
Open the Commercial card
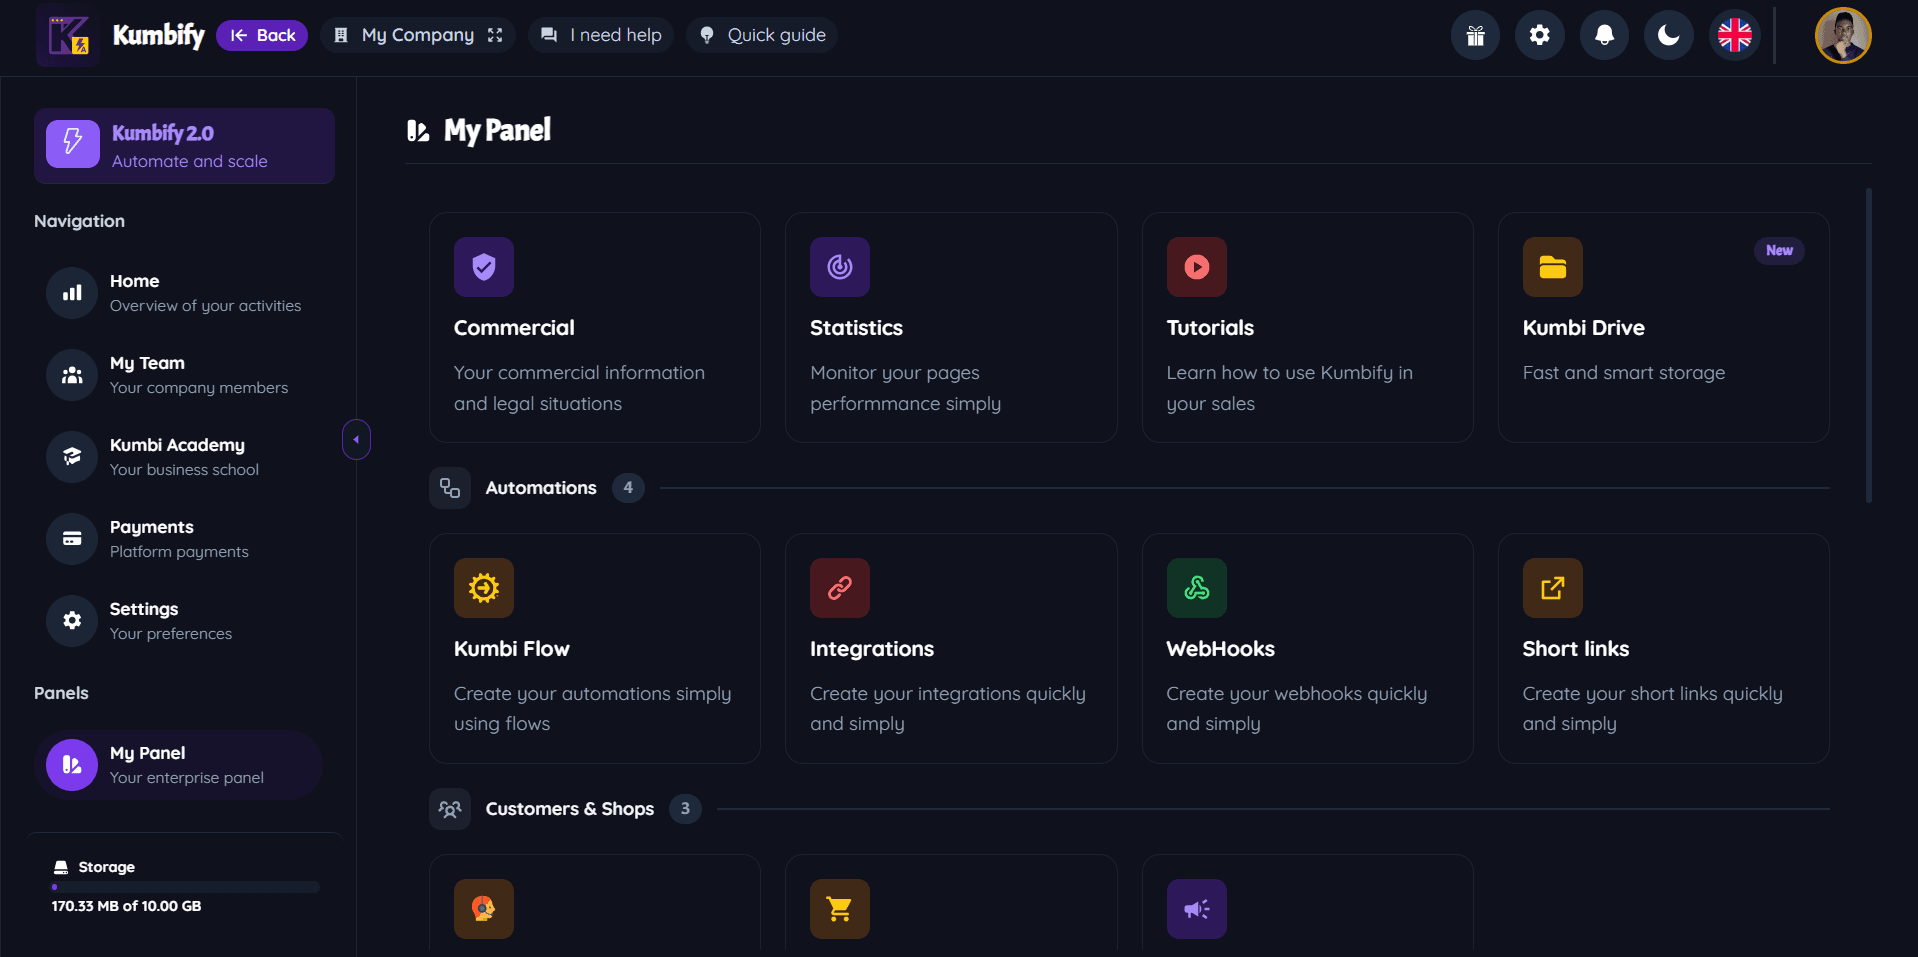pos(595,327)
